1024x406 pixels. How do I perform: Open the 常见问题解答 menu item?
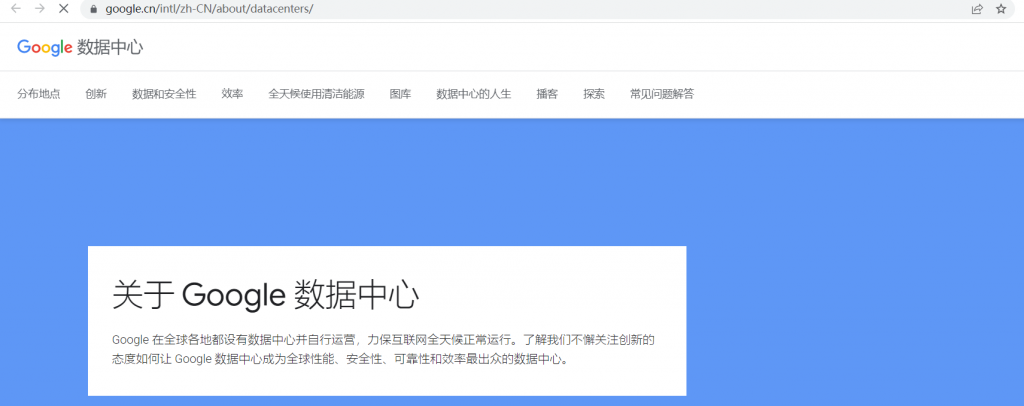(x=662, y=94)
